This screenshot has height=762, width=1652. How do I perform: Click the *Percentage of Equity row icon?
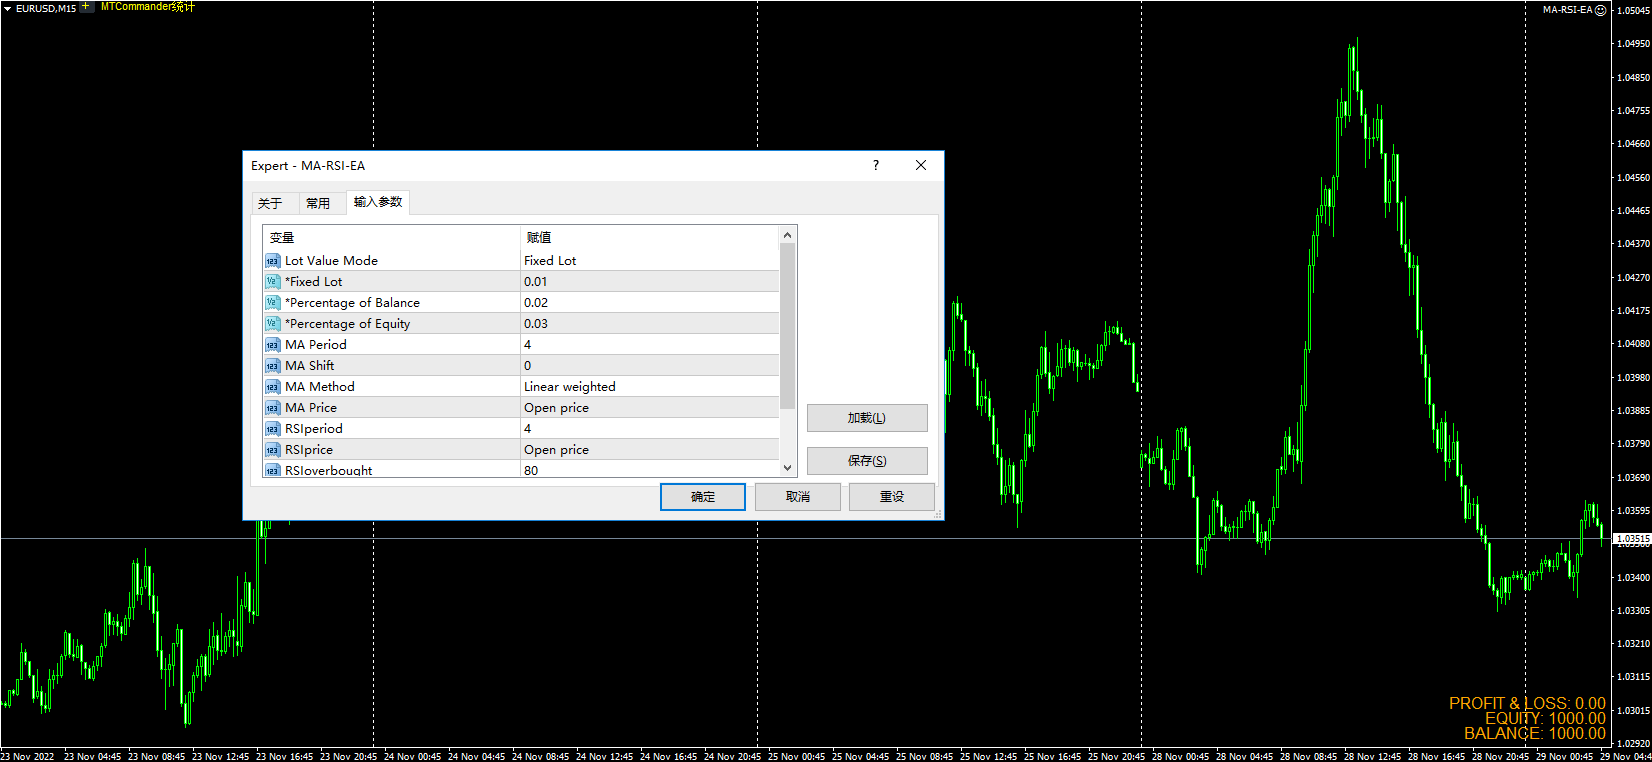(272, 324)
